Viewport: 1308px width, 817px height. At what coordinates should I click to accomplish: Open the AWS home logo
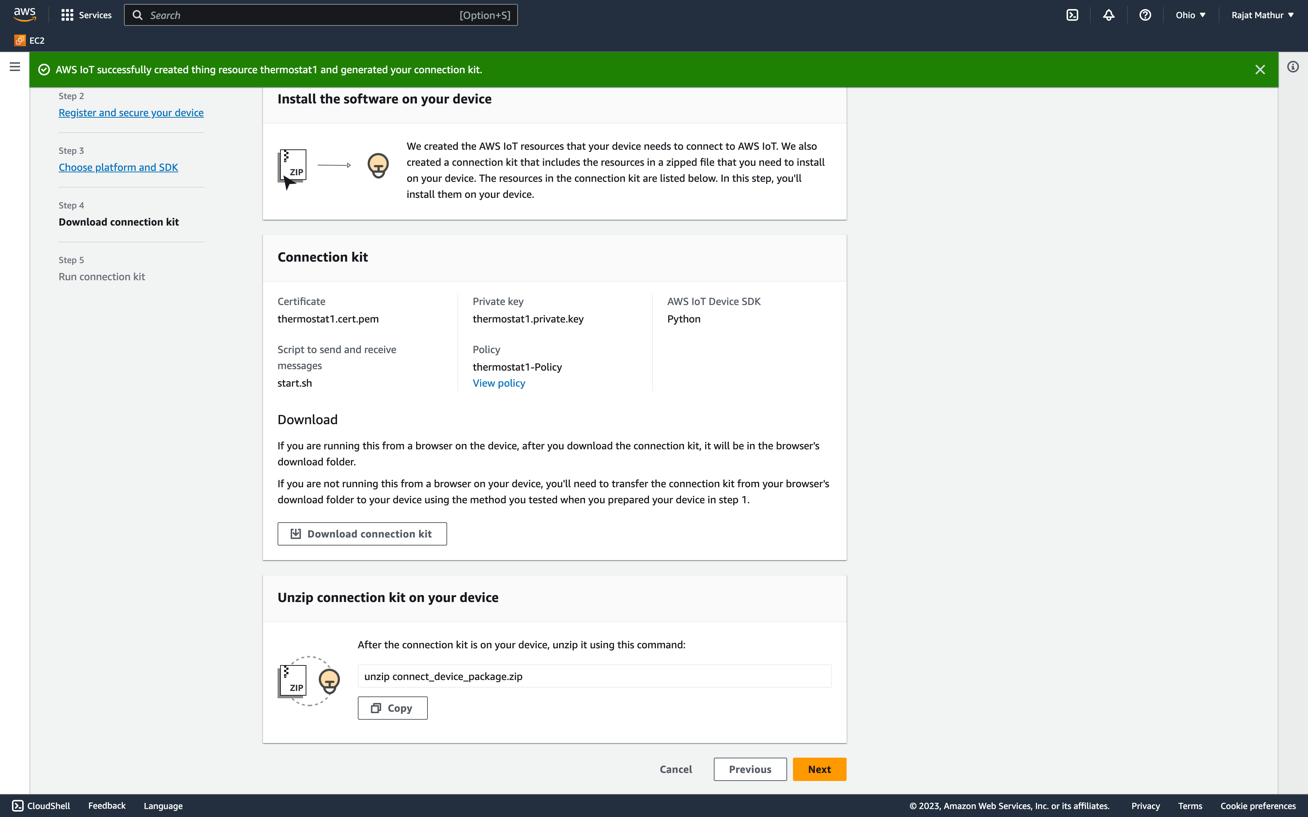click(x=25, y=14)
